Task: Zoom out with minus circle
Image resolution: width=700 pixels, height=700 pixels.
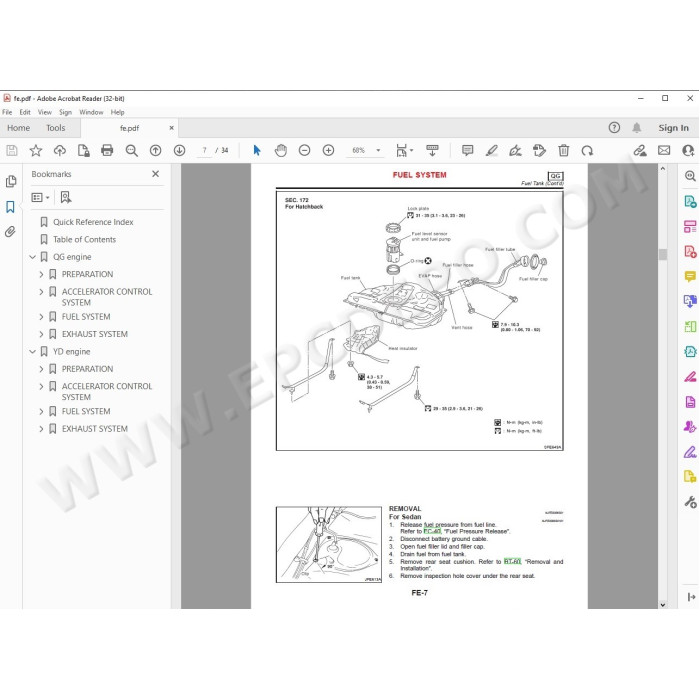Action: [304, 150]
